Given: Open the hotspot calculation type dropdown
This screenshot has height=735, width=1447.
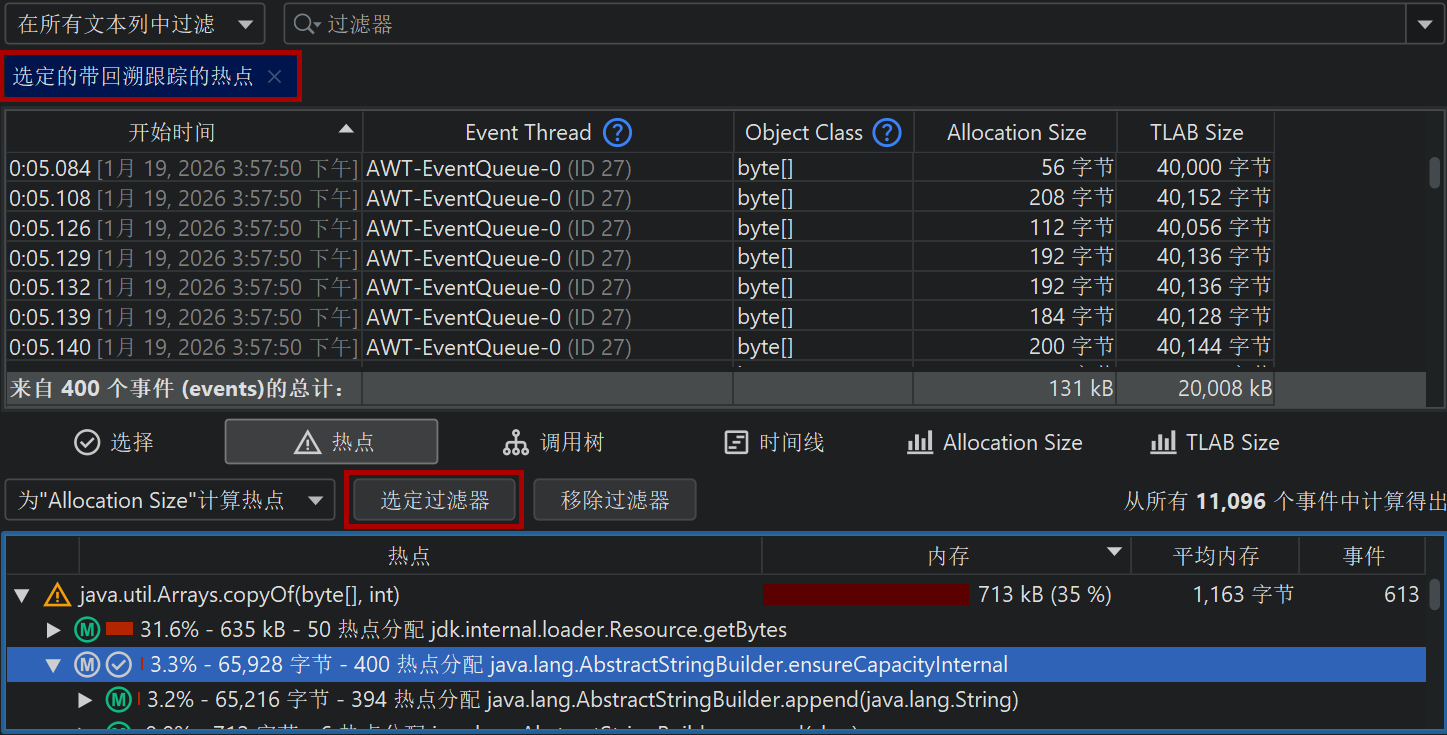Looking at the screenshot, I should tap(170, 500).
